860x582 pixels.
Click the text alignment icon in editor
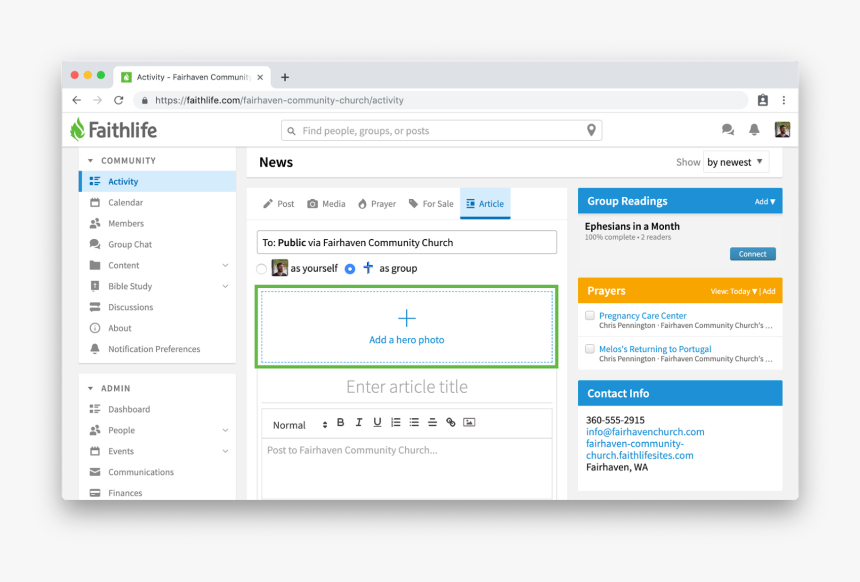(432, 422)
